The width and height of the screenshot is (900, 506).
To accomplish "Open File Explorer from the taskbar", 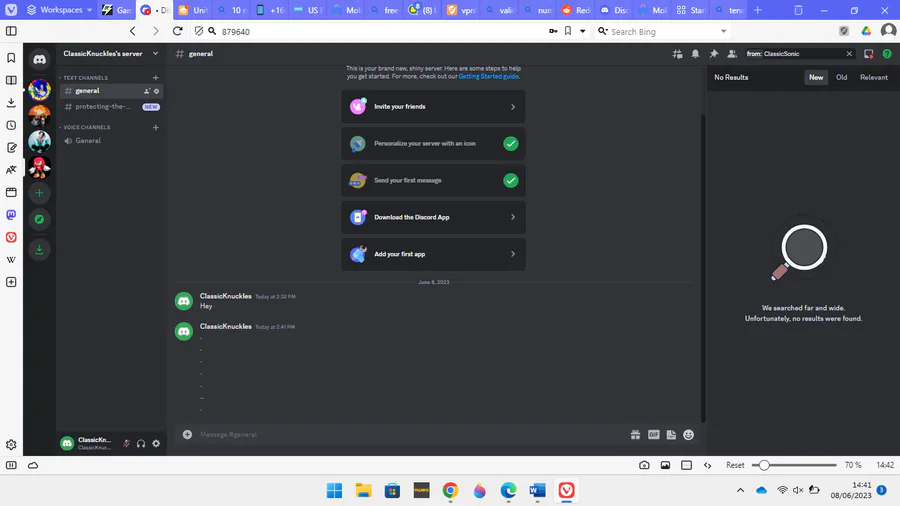I will coord(363,491).
